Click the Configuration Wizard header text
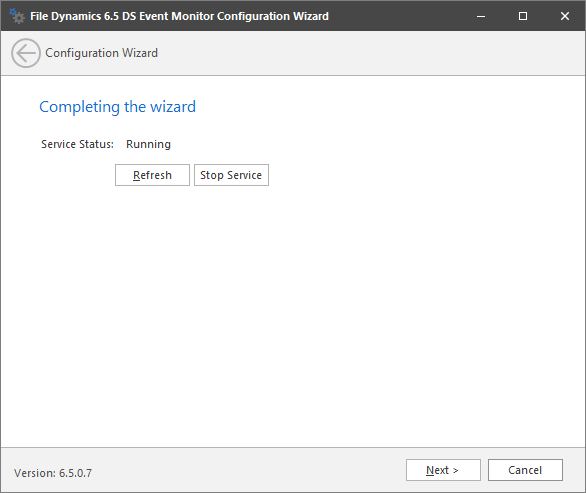The image size is (586, 493). (x=101, y=53)
